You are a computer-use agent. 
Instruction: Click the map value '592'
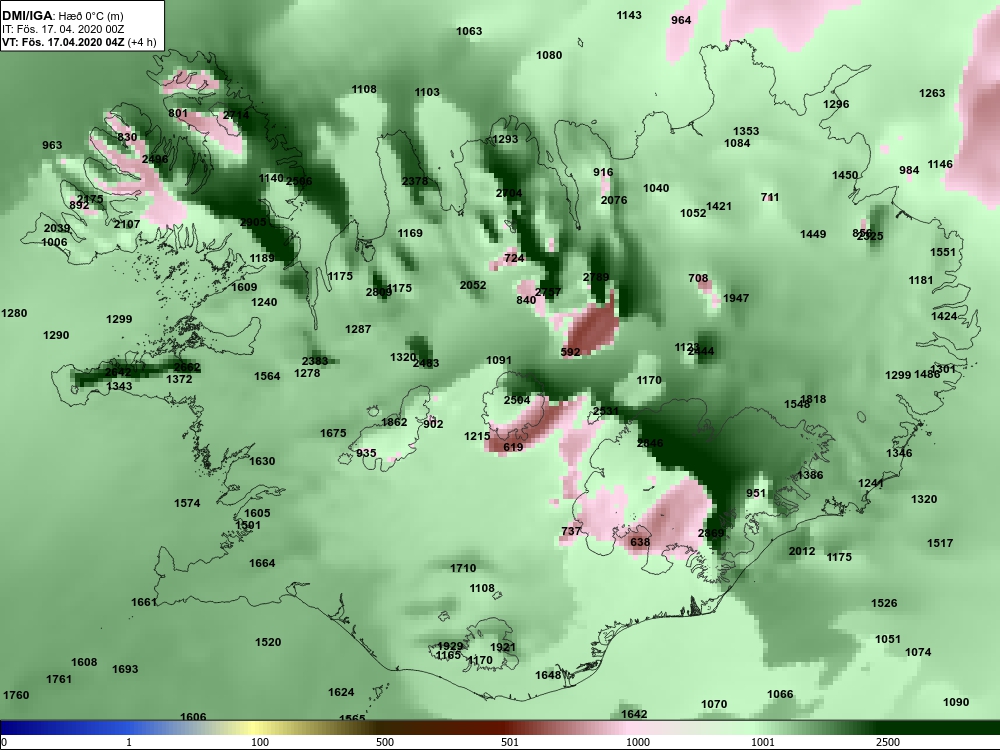[x=570, y=352]
